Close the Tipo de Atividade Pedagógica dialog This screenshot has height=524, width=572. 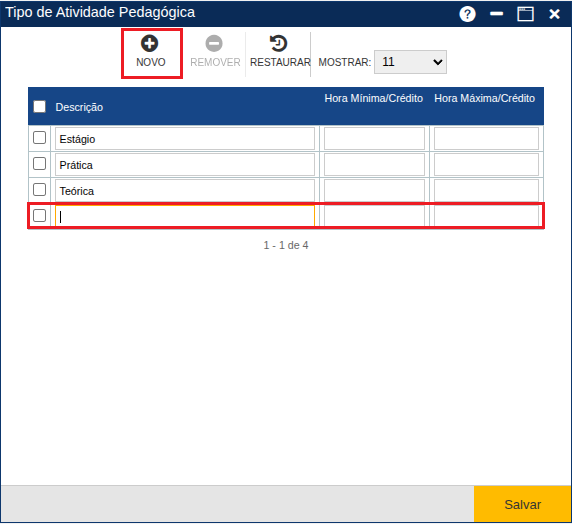[554, 14]
